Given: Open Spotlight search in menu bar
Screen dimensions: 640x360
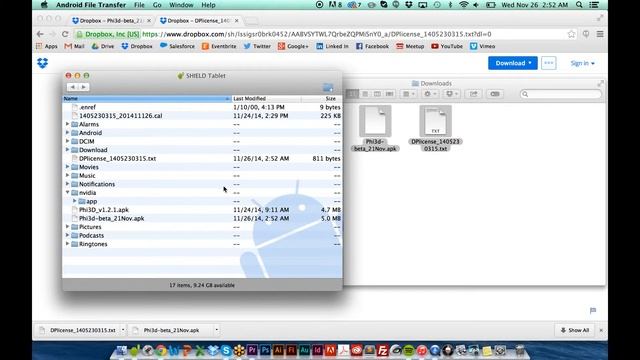Looking at the screenshot, I should [579, 5].
